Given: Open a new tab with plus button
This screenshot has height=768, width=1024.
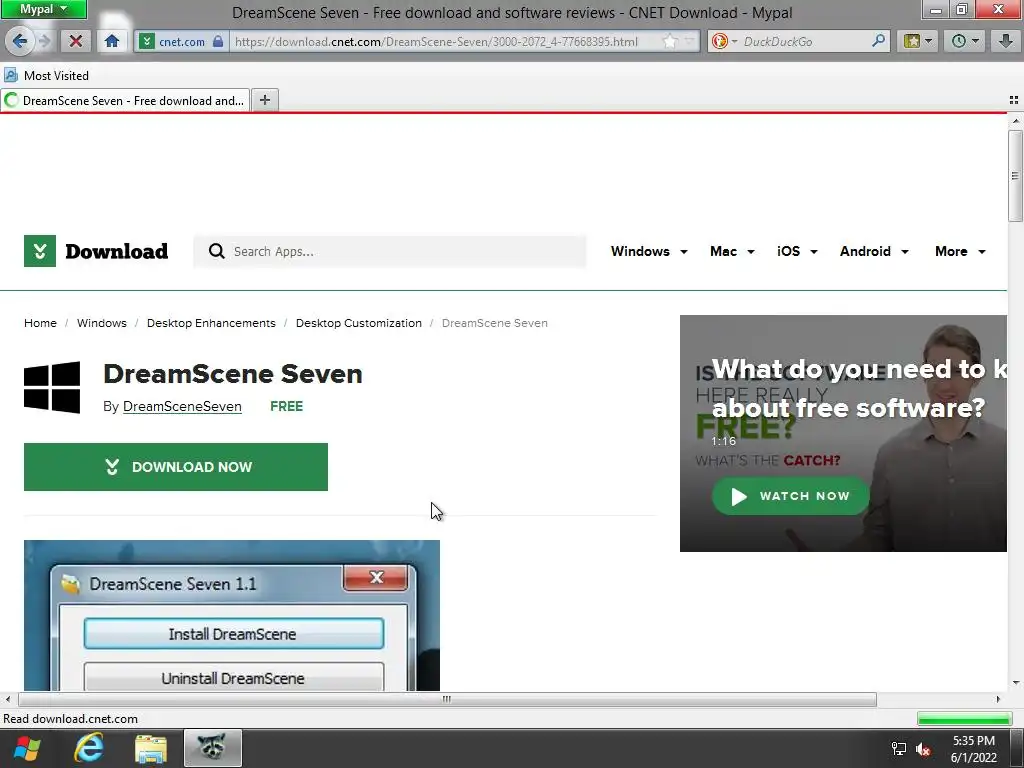Looking at the screenshot, I should [x=264, y=100].
